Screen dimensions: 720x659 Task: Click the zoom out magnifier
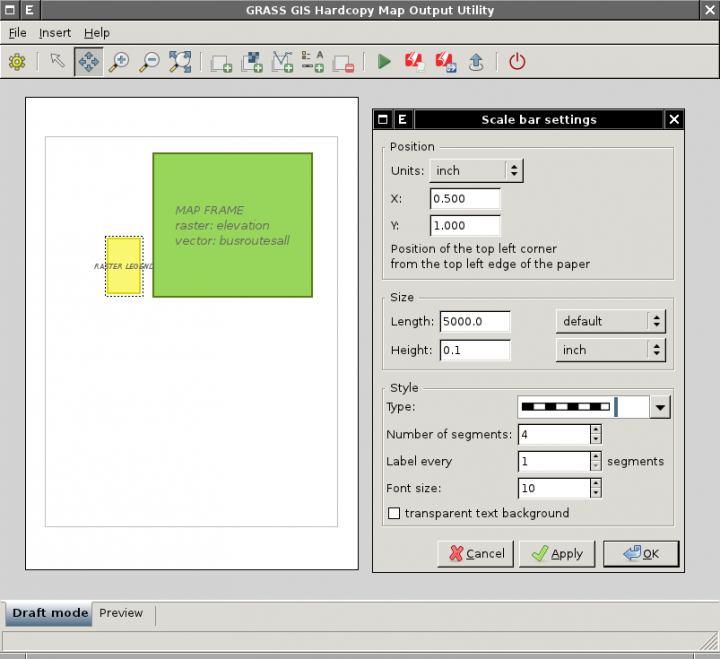(x=149, y=62)
